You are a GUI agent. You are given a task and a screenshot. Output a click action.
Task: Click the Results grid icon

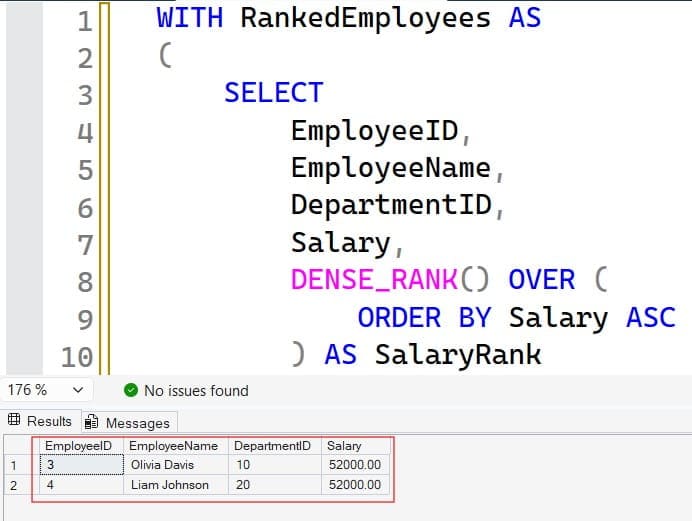14,420
